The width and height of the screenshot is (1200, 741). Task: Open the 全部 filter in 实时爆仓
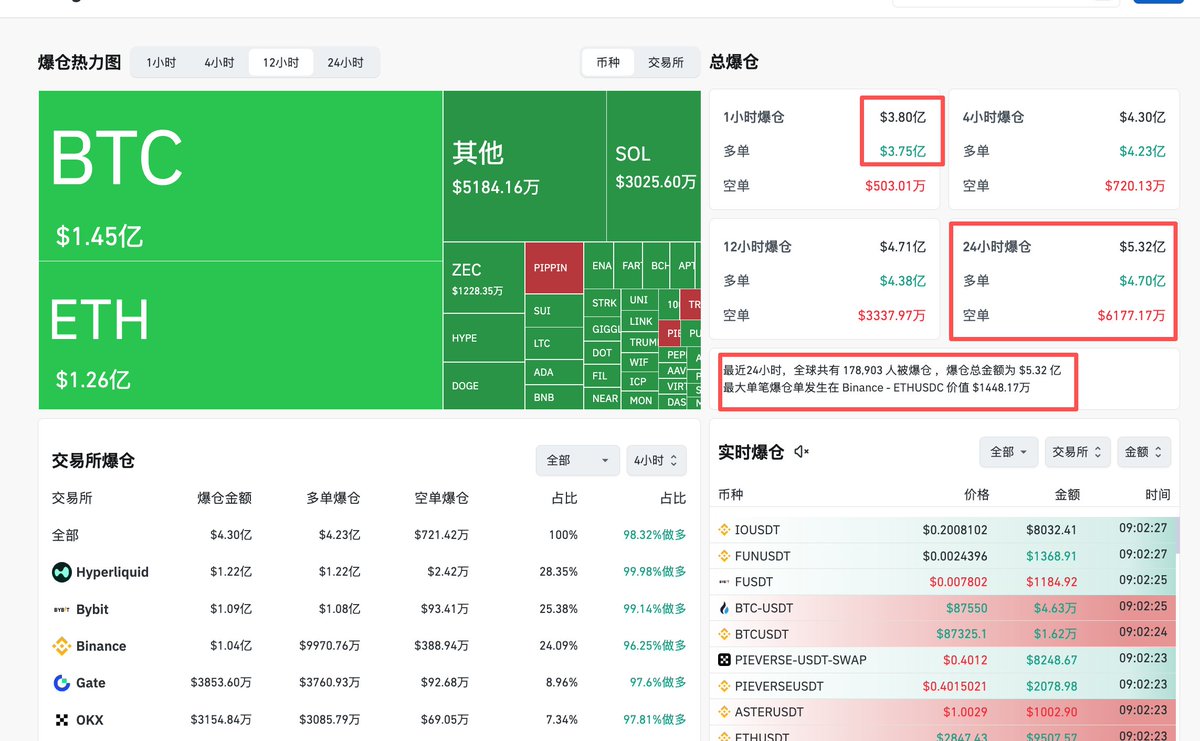pos(1008,452)
